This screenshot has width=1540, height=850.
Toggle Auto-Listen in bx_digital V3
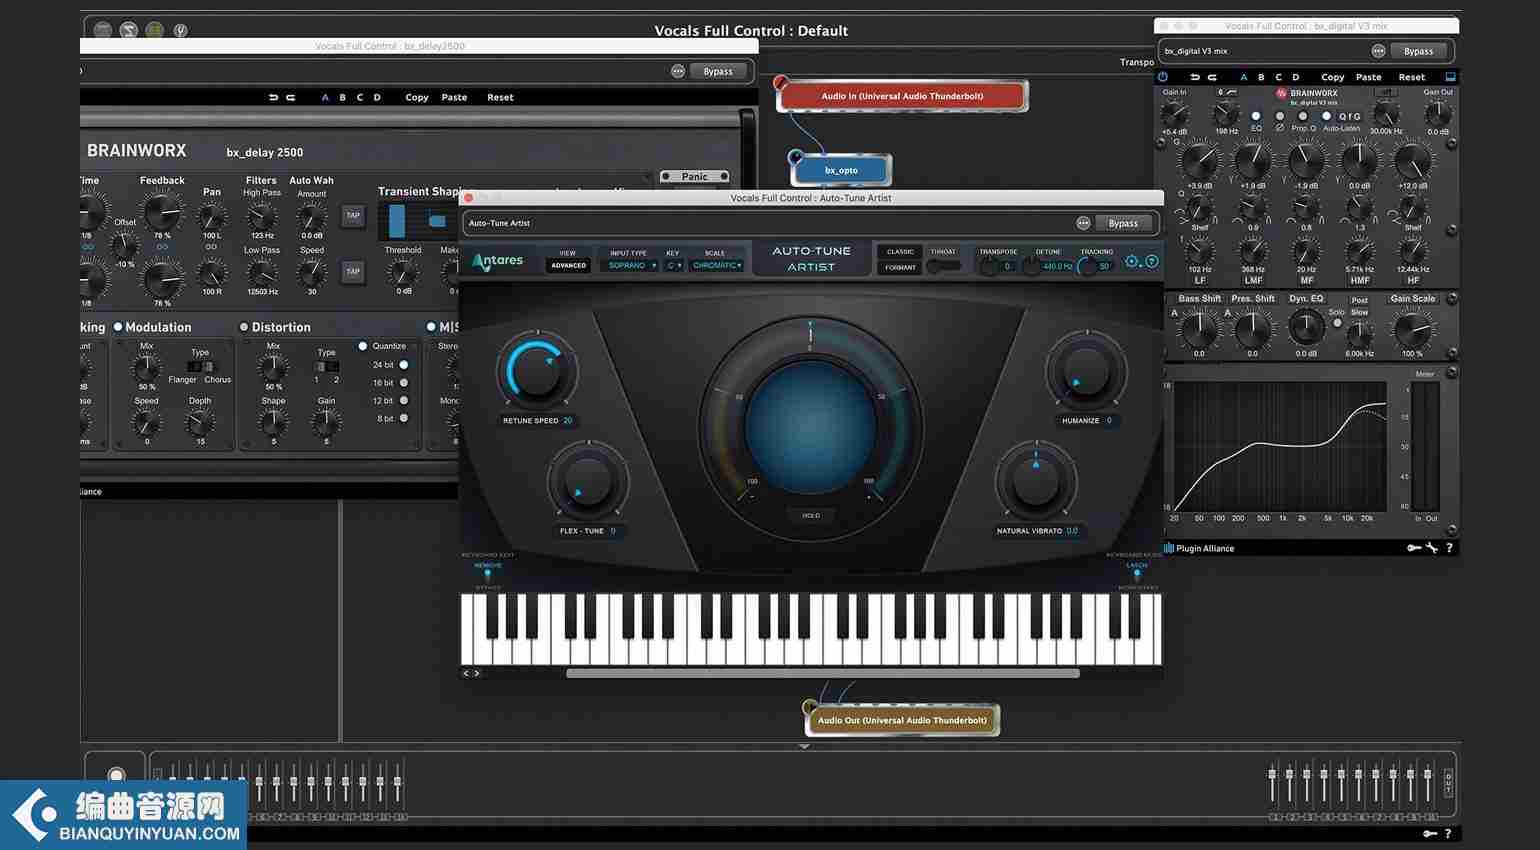pyautogui.click(x=1327, y=116)
